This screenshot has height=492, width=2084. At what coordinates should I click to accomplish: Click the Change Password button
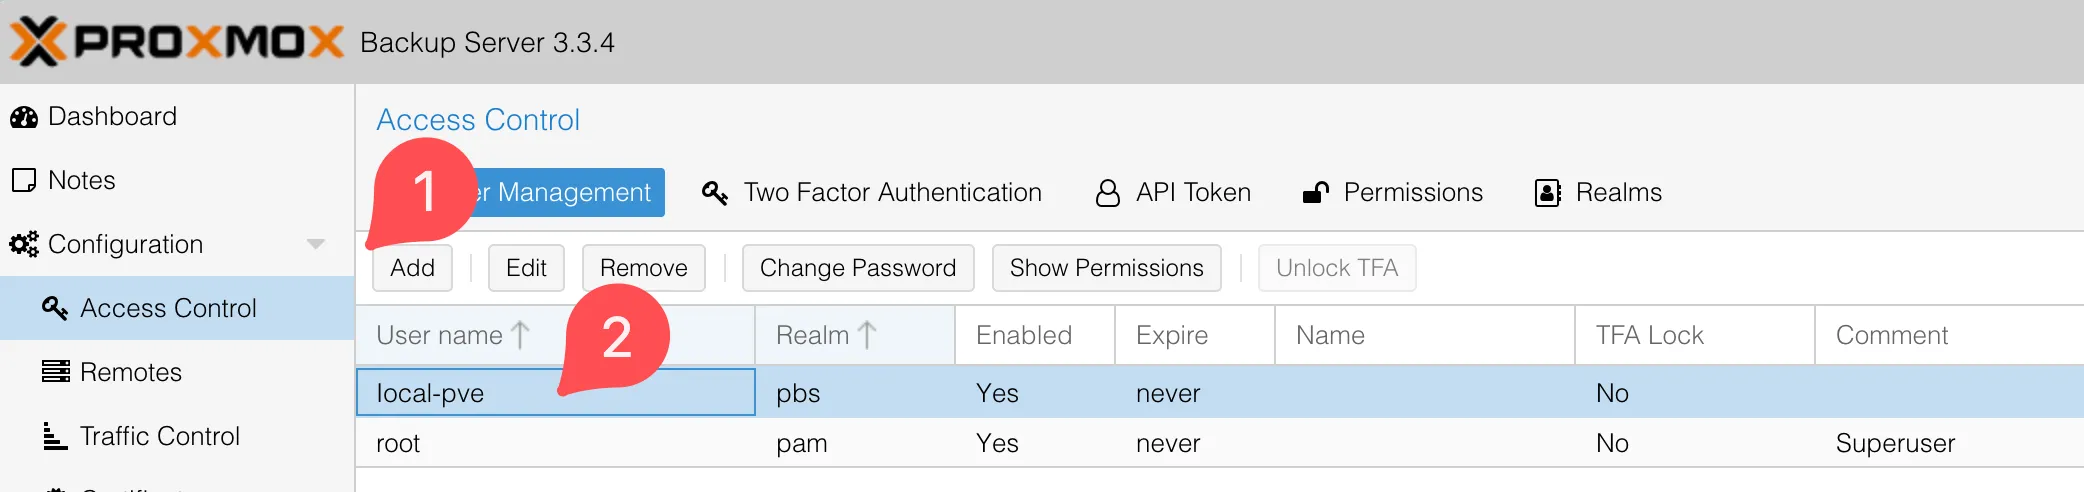pos(858,268)
